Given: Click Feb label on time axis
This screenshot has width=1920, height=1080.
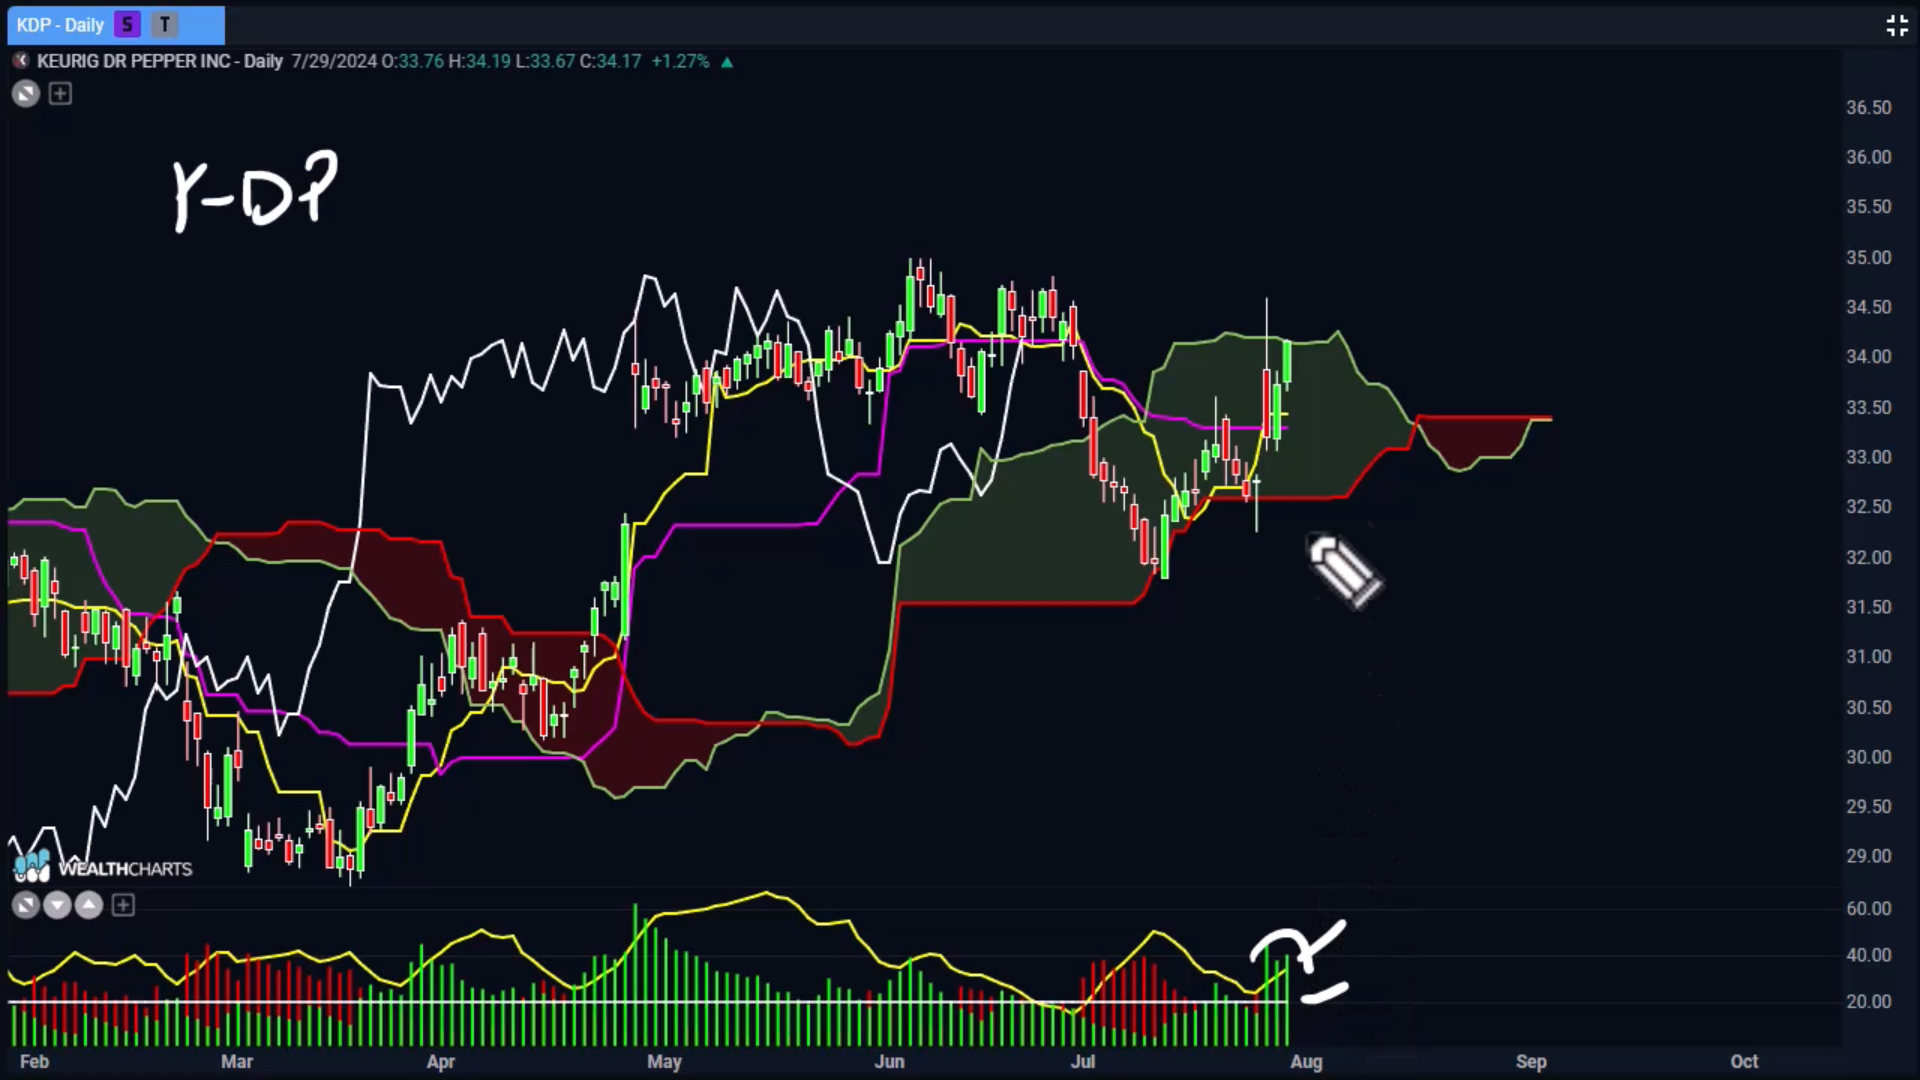Looking at the screenshot, I should click(x=34, y=1062).
